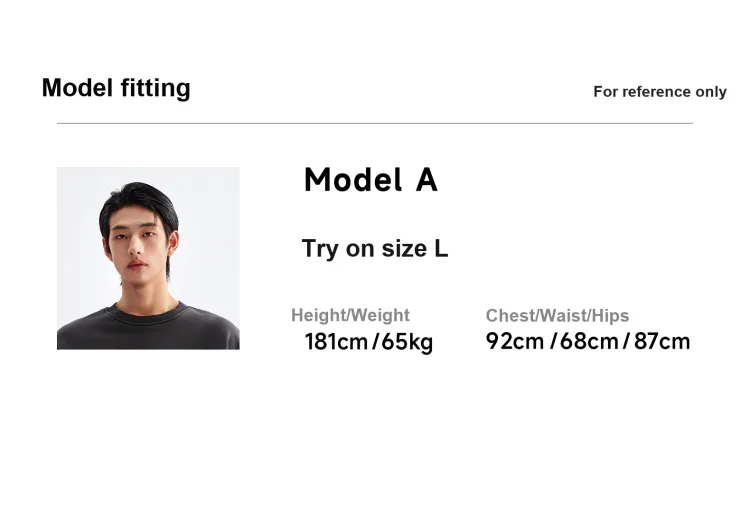Click the horizontal divider line under the heading
This screenshot has height=511, width=750.
tap(375, 123)
